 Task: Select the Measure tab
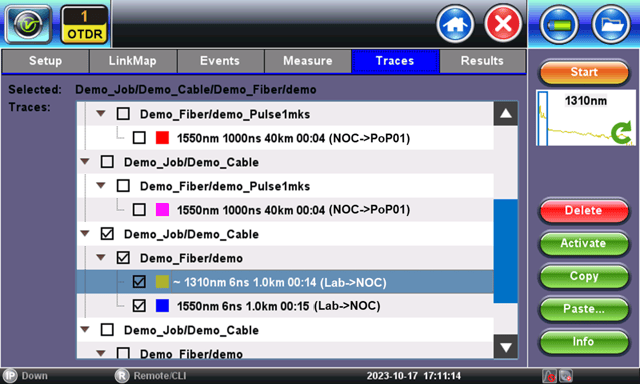pos(308,61)
